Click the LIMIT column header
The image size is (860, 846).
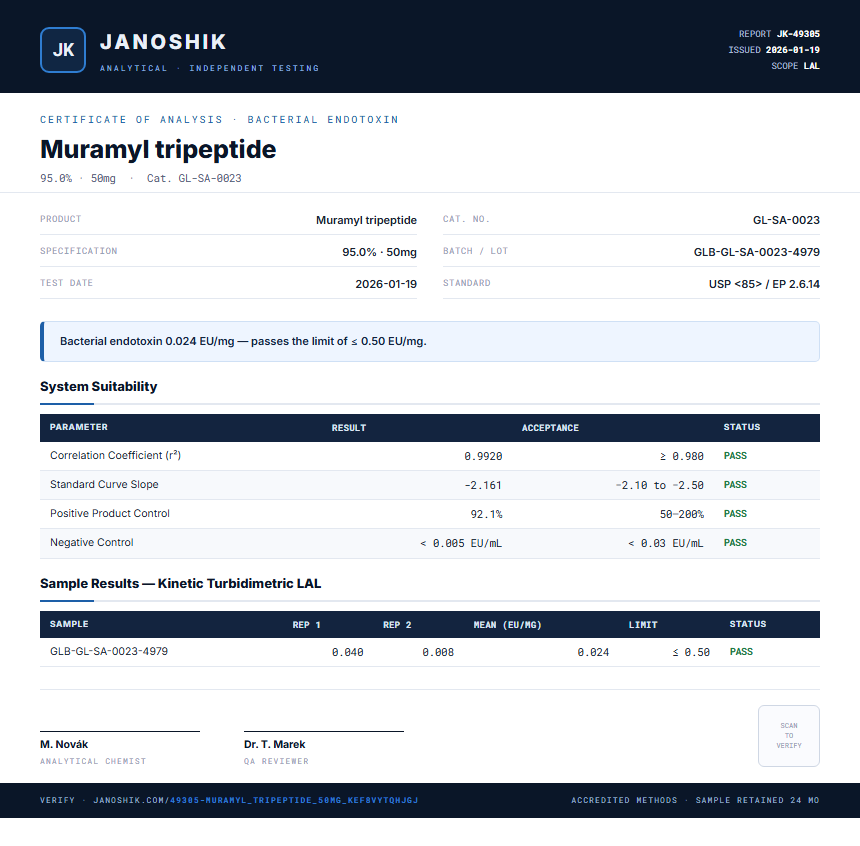point(643,624)
